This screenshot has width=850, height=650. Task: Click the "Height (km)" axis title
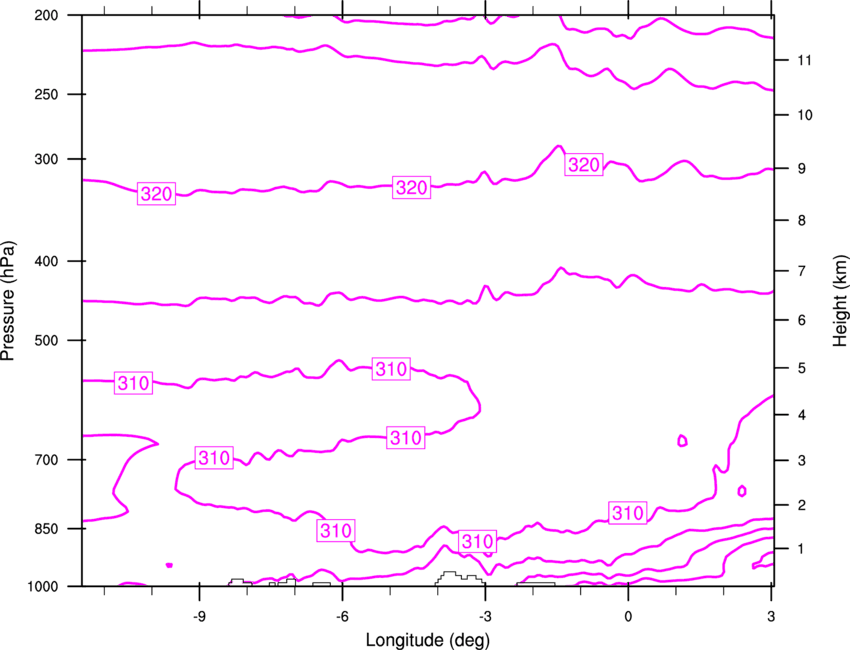click(840, 300)
